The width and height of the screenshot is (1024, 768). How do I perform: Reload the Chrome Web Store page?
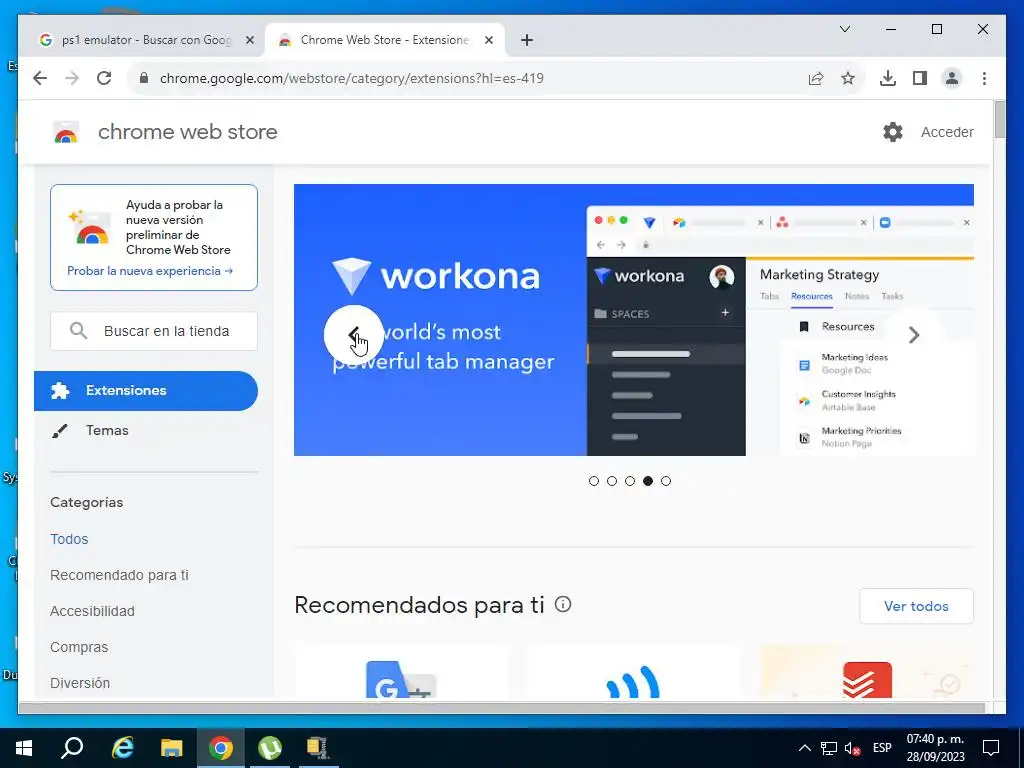104,78
